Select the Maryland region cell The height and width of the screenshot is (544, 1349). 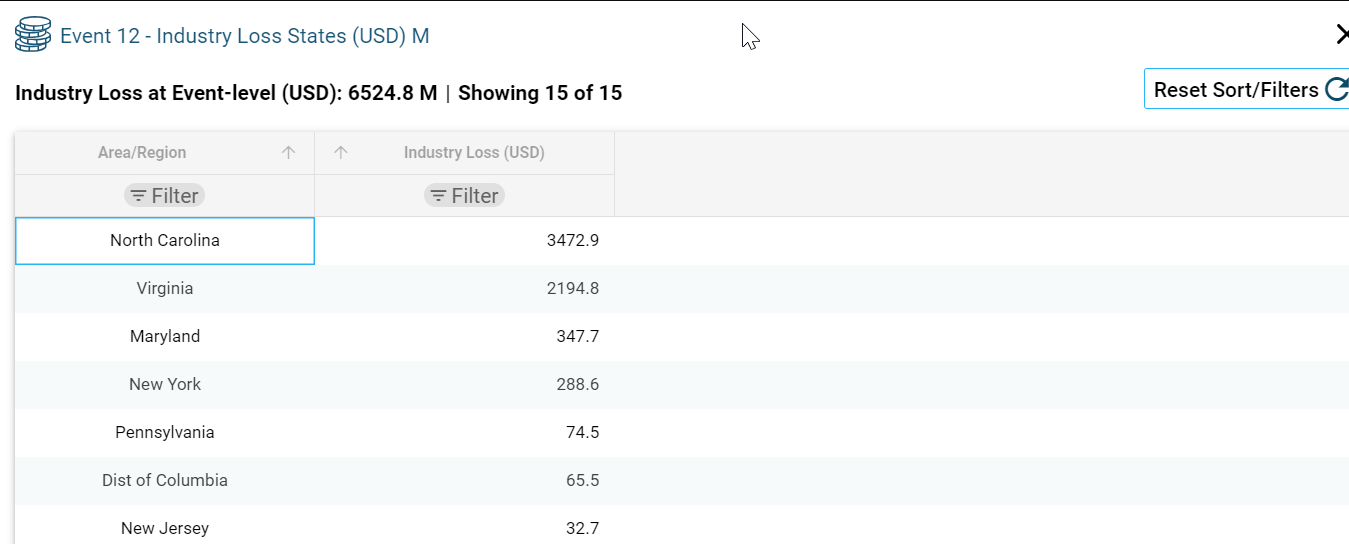click(165, 337)
